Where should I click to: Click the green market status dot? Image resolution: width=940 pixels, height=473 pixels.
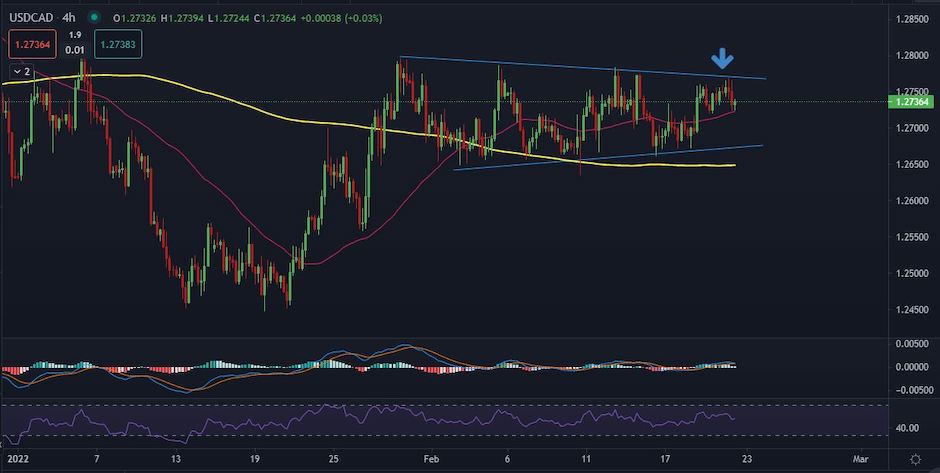[x=95, y=18]
